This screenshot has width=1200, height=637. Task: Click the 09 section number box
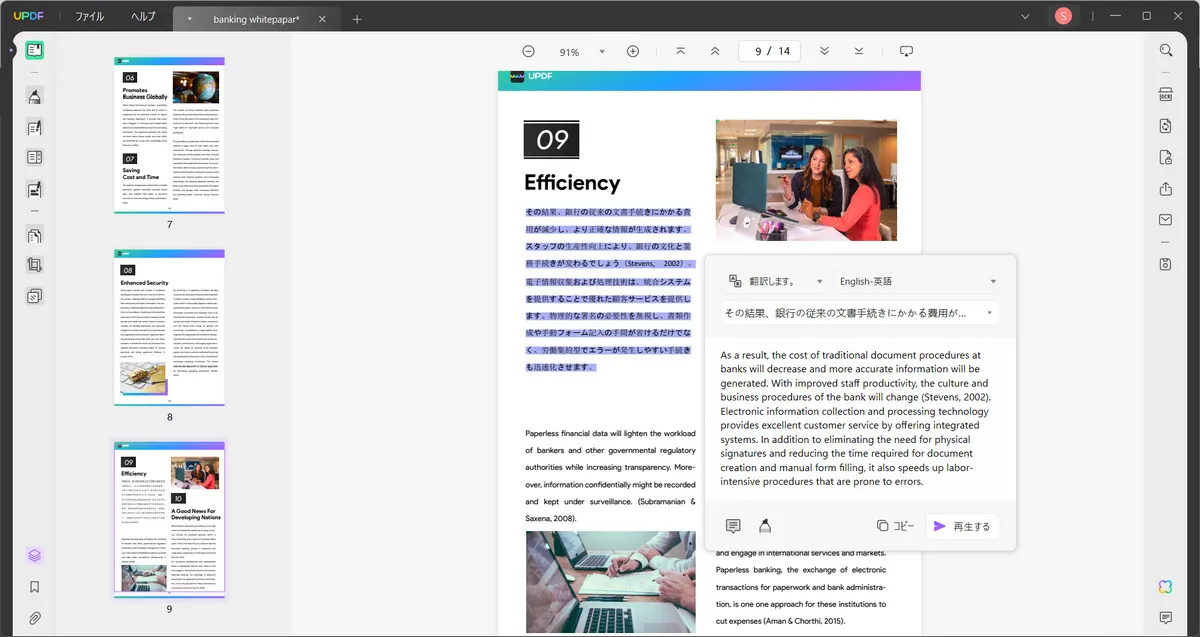tap(551, 140)
